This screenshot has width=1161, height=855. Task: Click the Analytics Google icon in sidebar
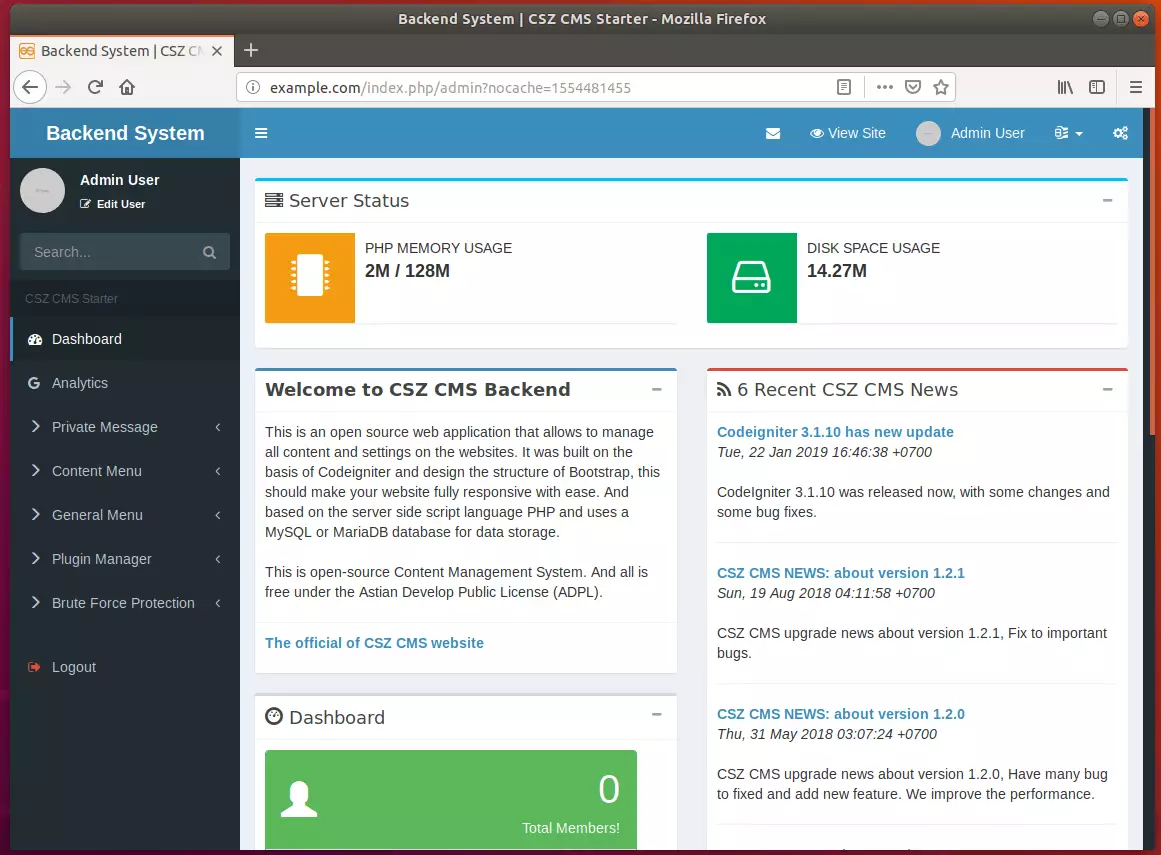pos(34,383)
